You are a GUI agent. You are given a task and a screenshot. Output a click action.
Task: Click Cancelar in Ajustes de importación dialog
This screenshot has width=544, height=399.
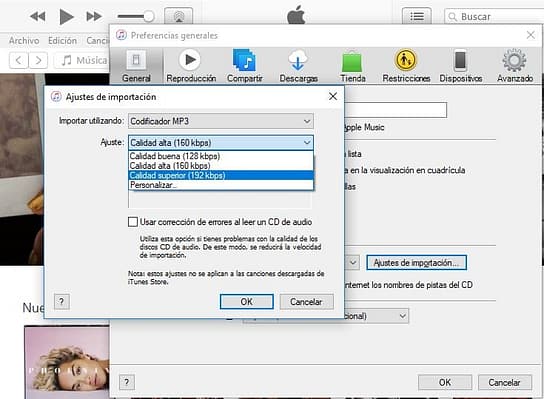(x=306, y=302)
